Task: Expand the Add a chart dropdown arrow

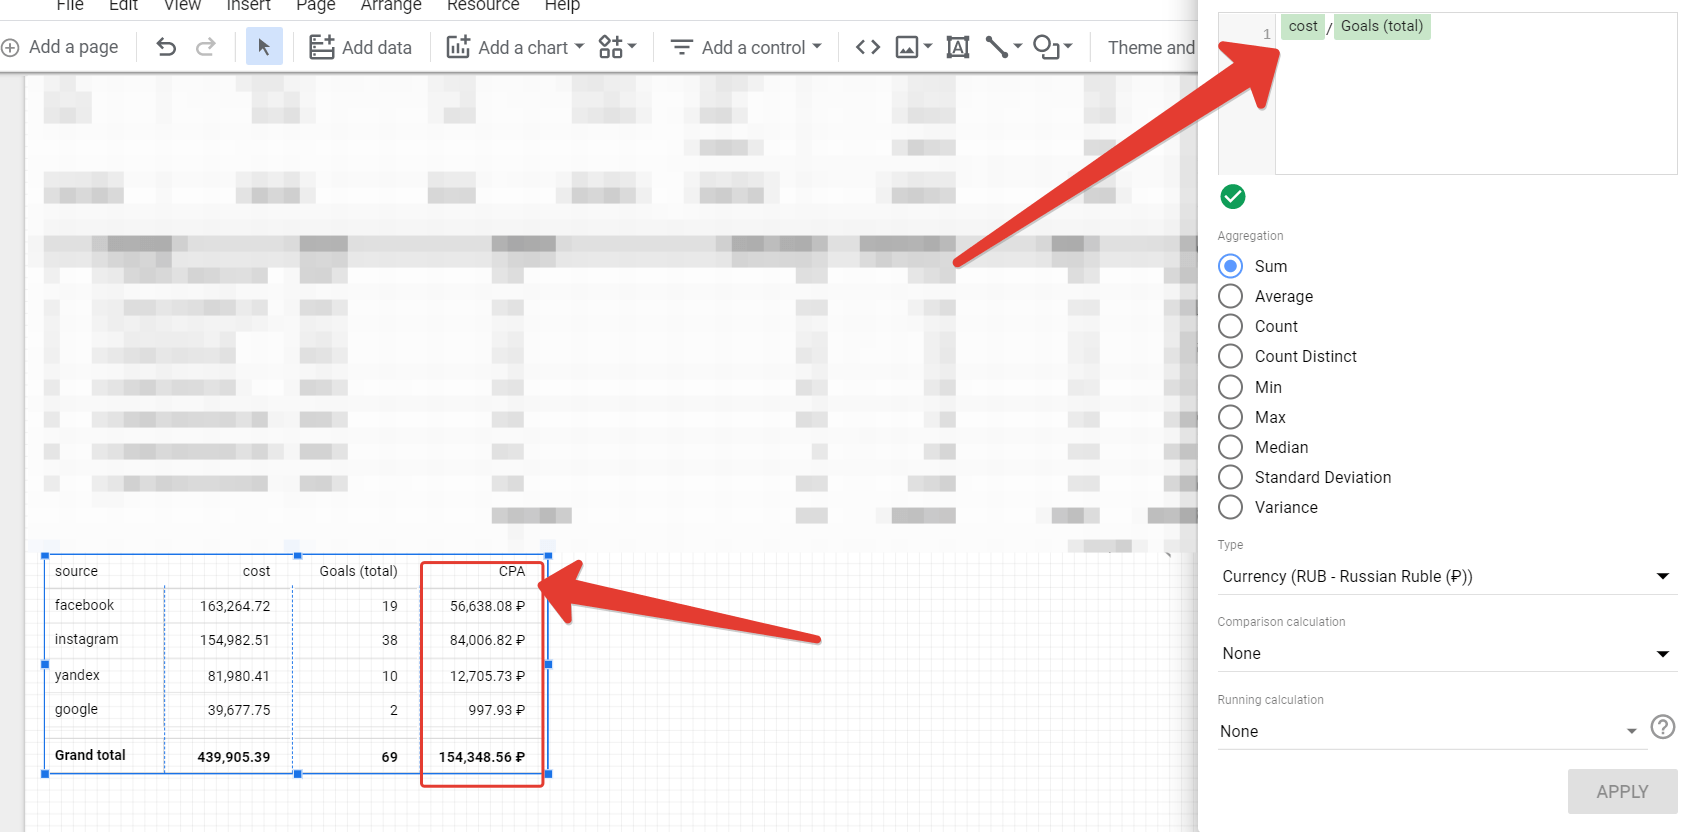Action: click(x=579, y=47)
